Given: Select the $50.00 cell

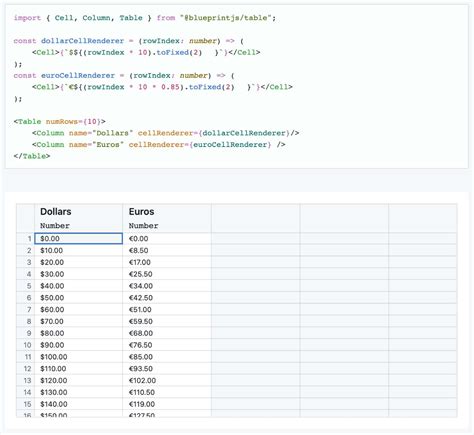Looking at the screenshot, I should click(x=78, y=298).
